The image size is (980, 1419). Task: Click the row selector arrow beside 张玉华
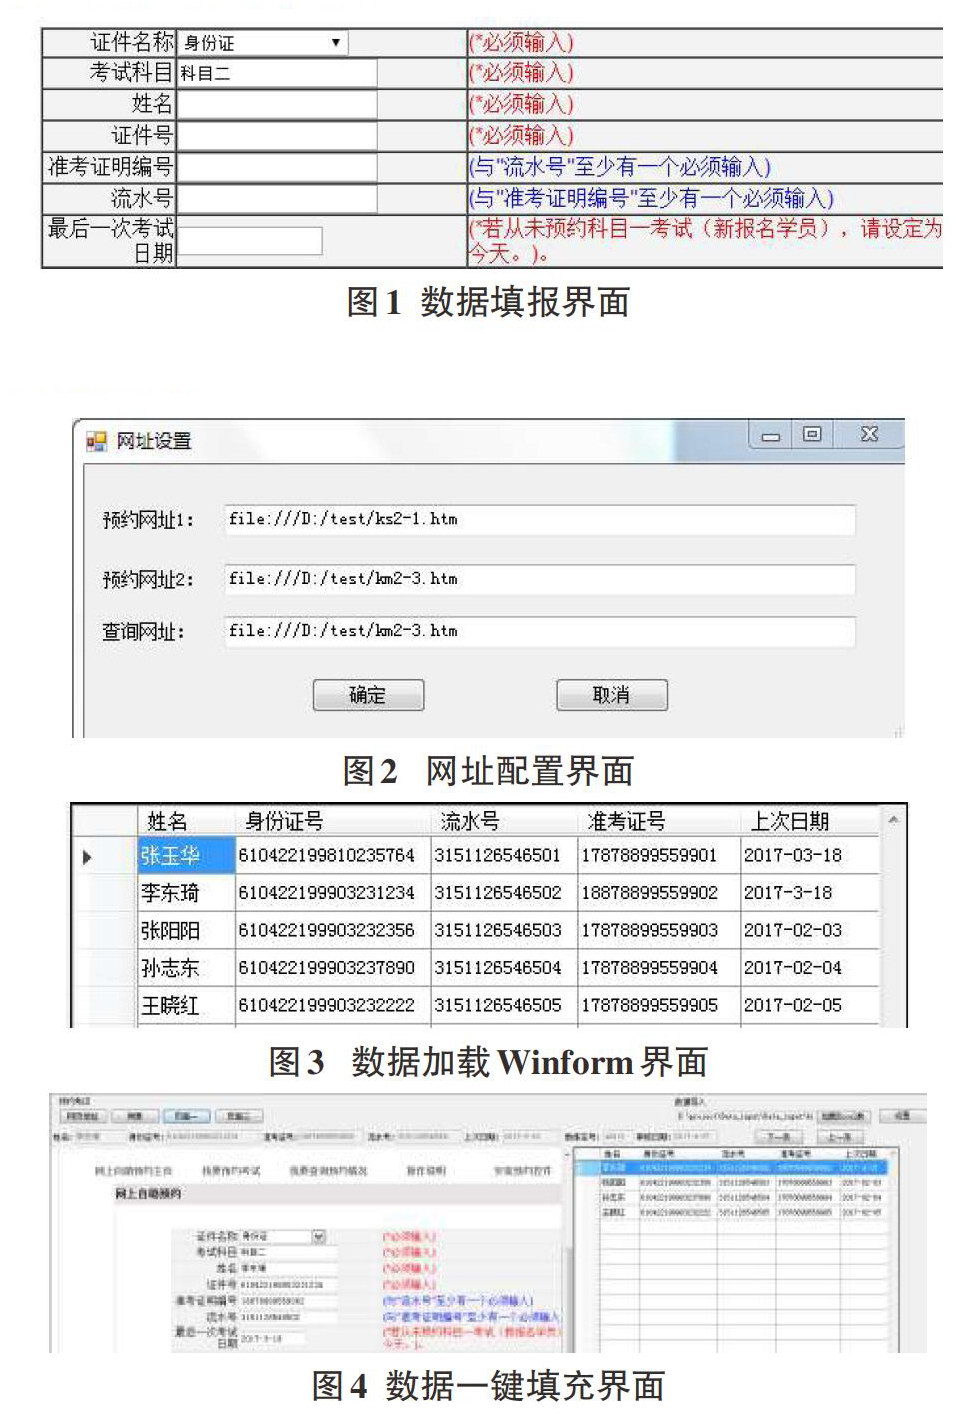click(88, 857)
